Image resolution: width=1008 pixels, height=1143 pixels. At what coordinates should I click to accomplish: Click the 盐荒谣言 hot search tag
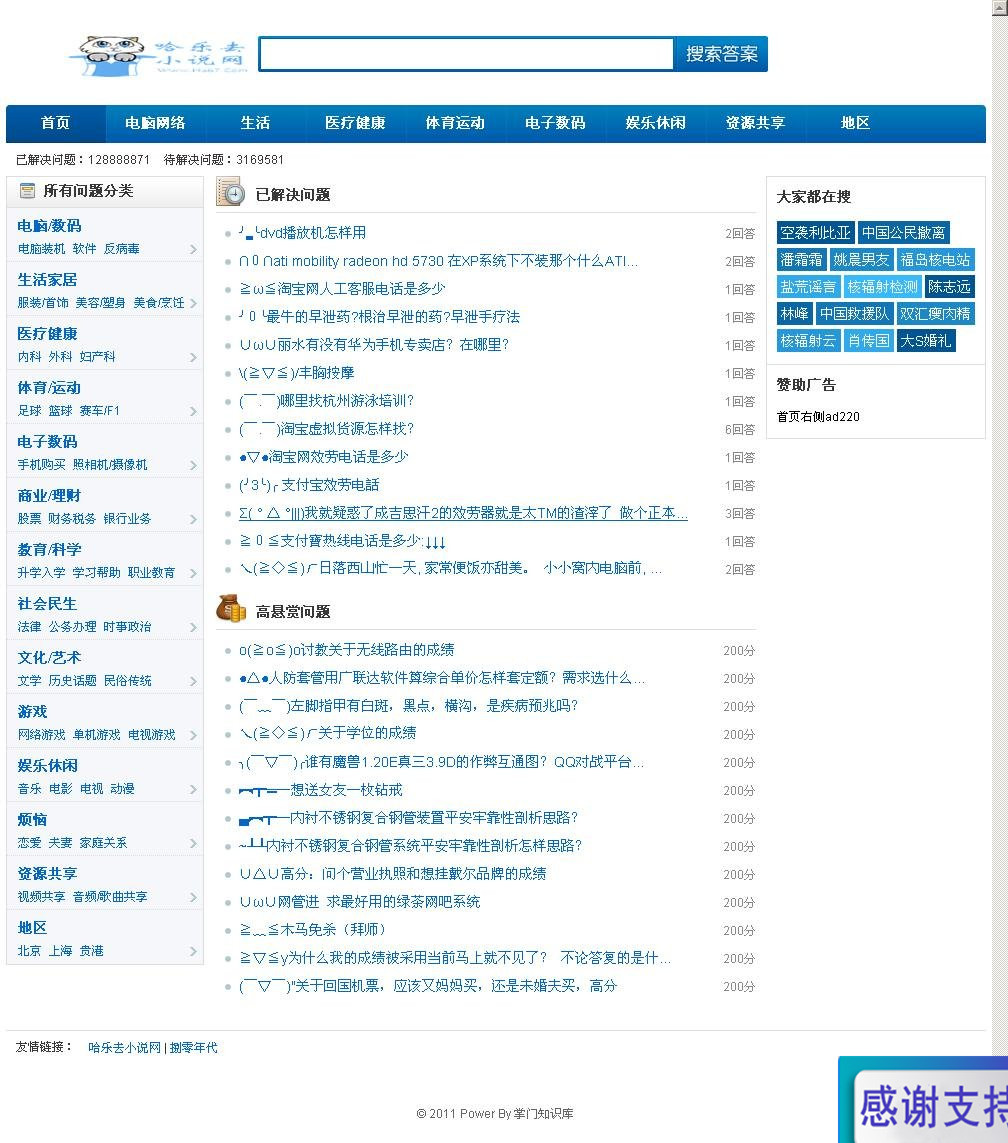click(808, 286)
